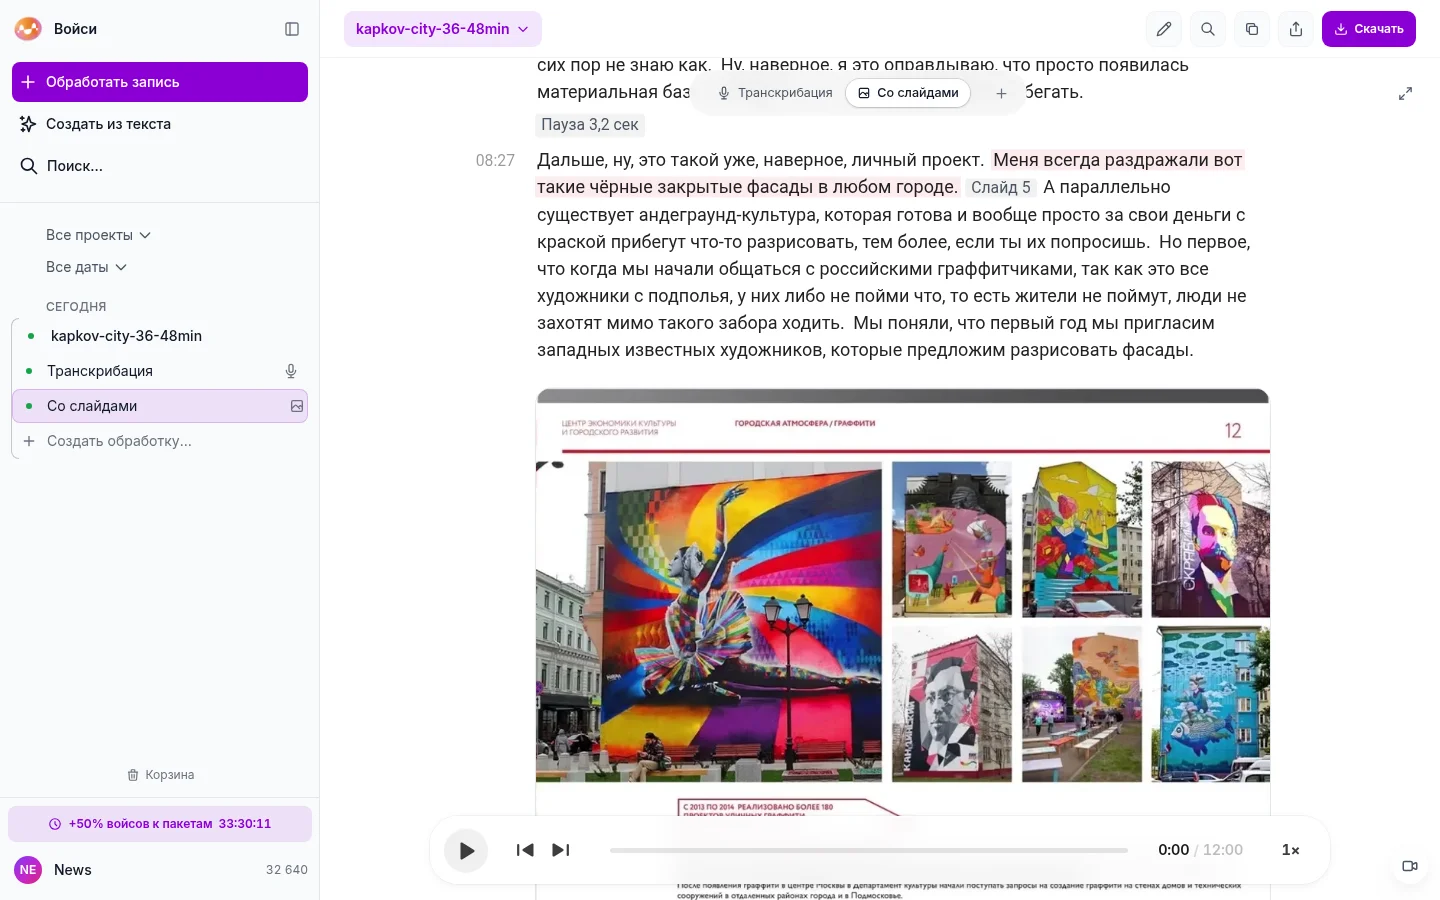Skip to next segment button
Image resolution: width=1440 pixels, height=900 pixels.
[x=561, y=850]
